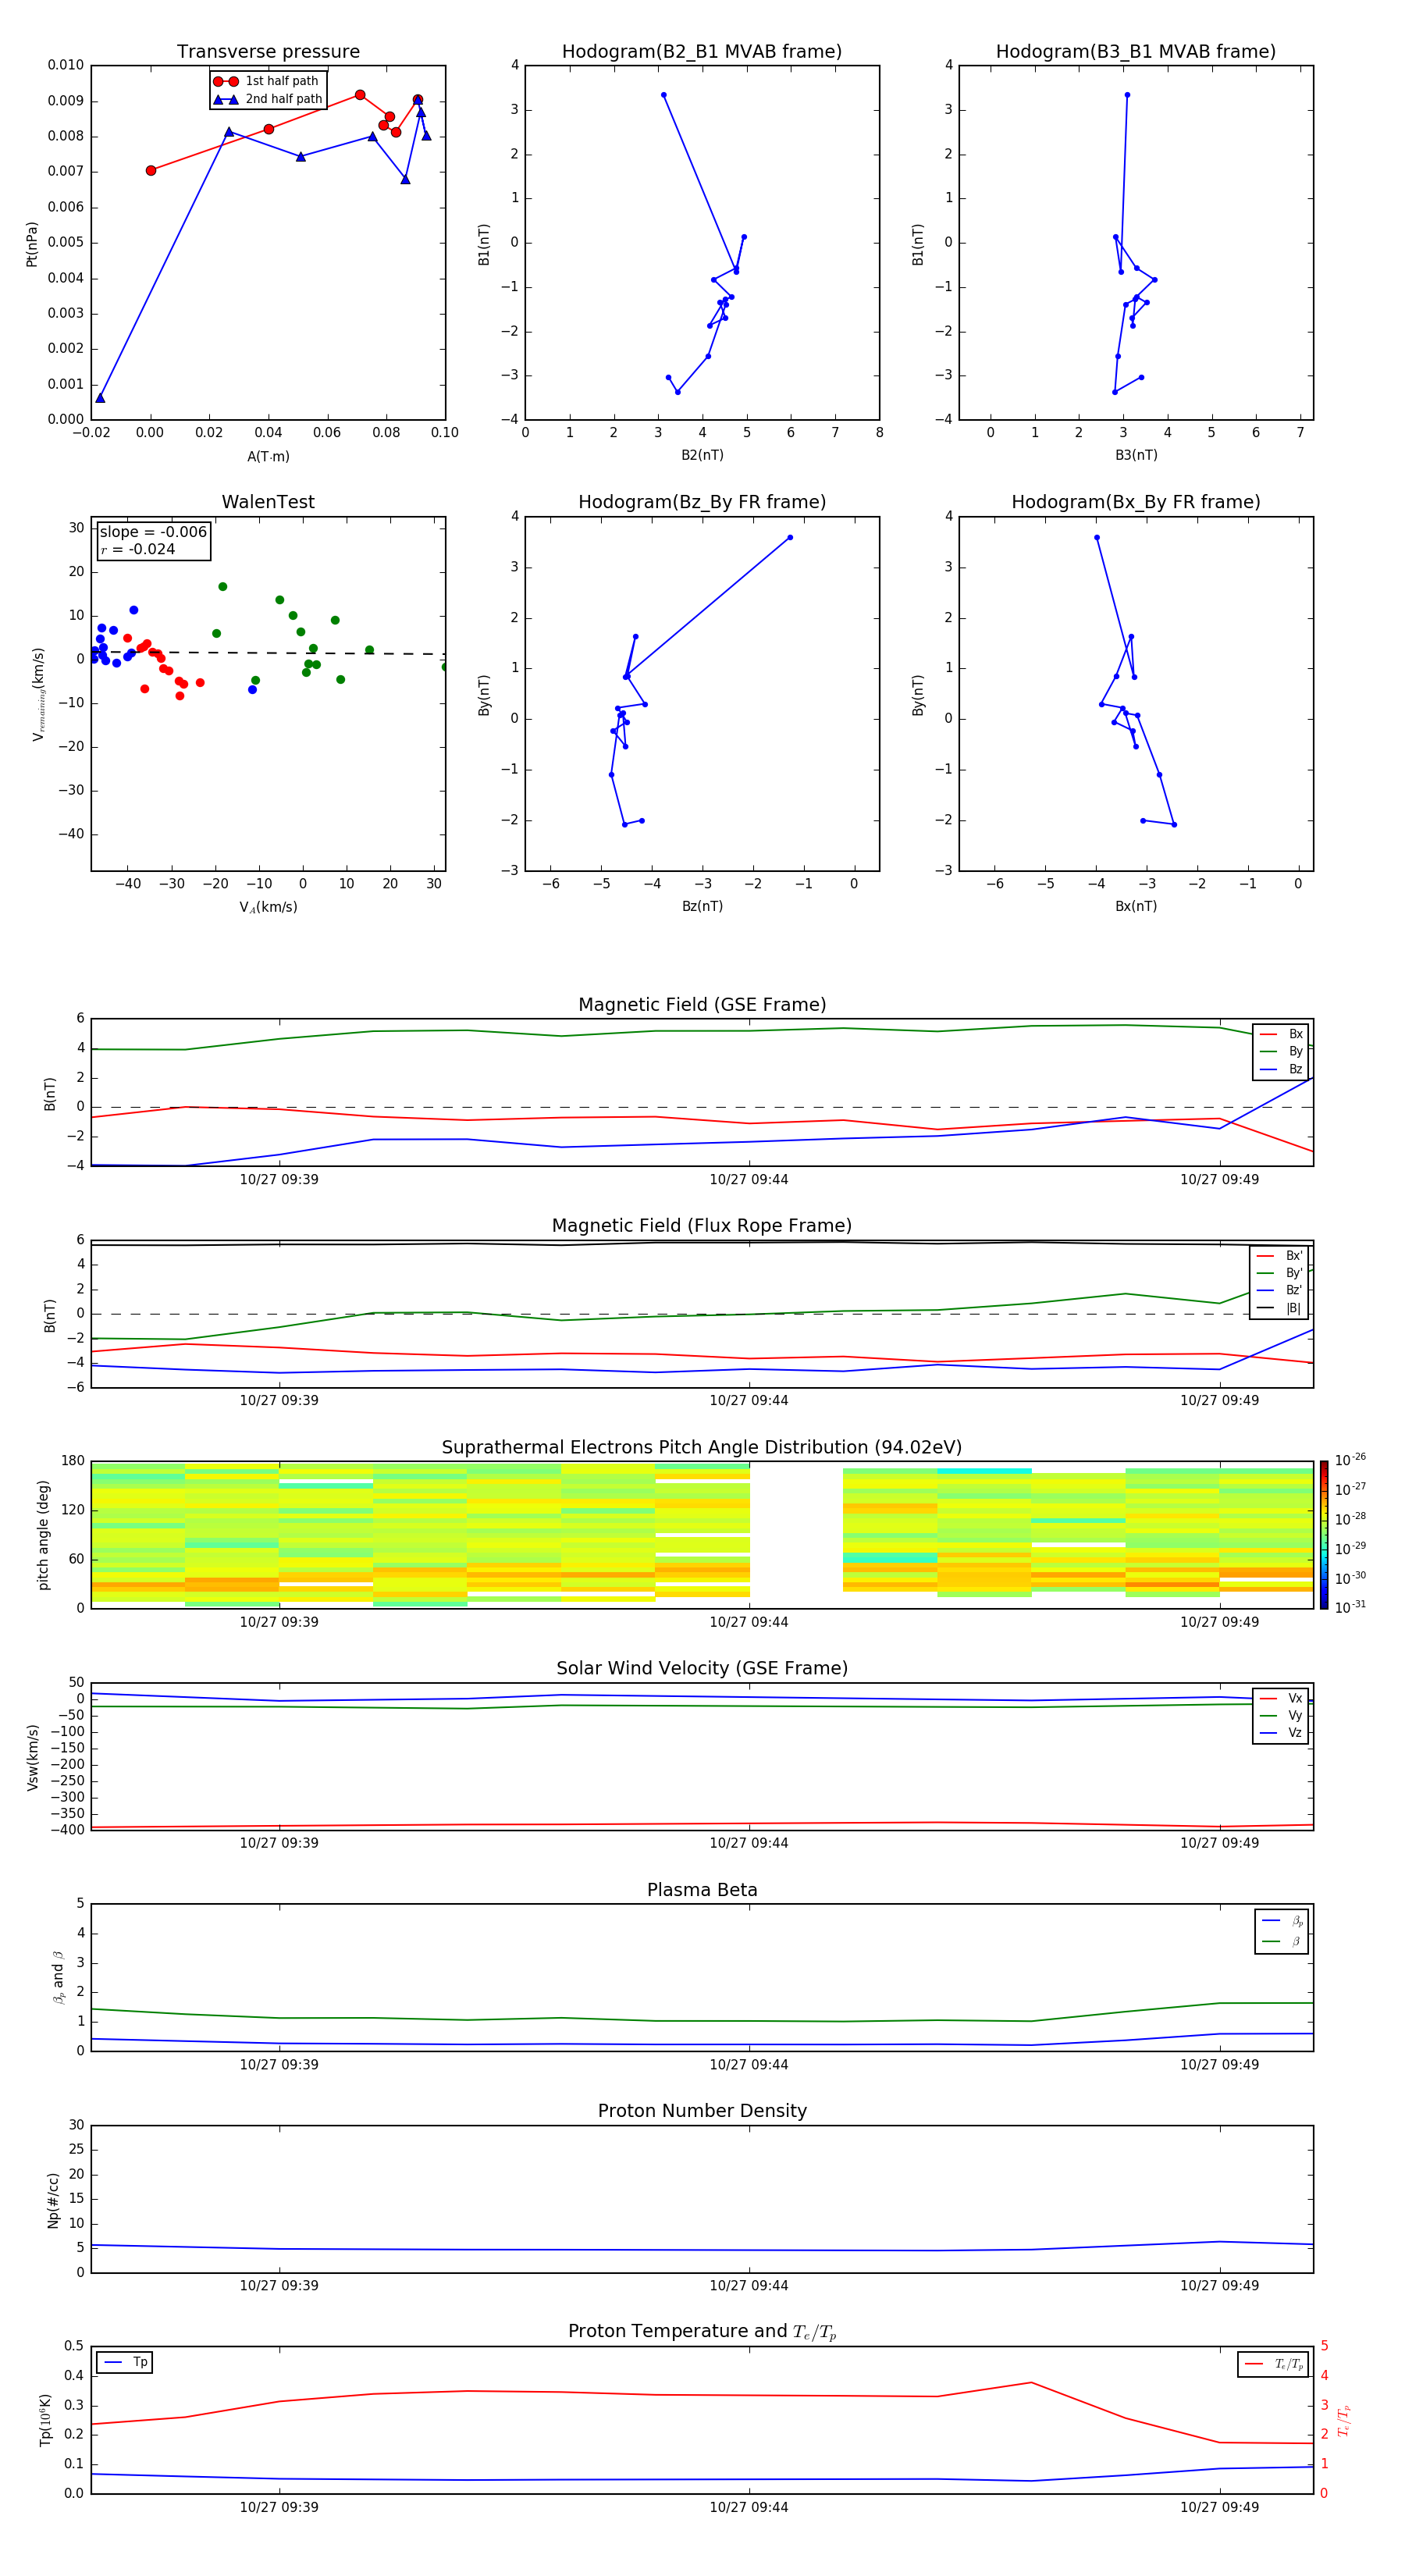1405x2576 pixels.
Task: Select the "|B|" entry in Flux Rope legend
Action: (x=1280, y=1308)
